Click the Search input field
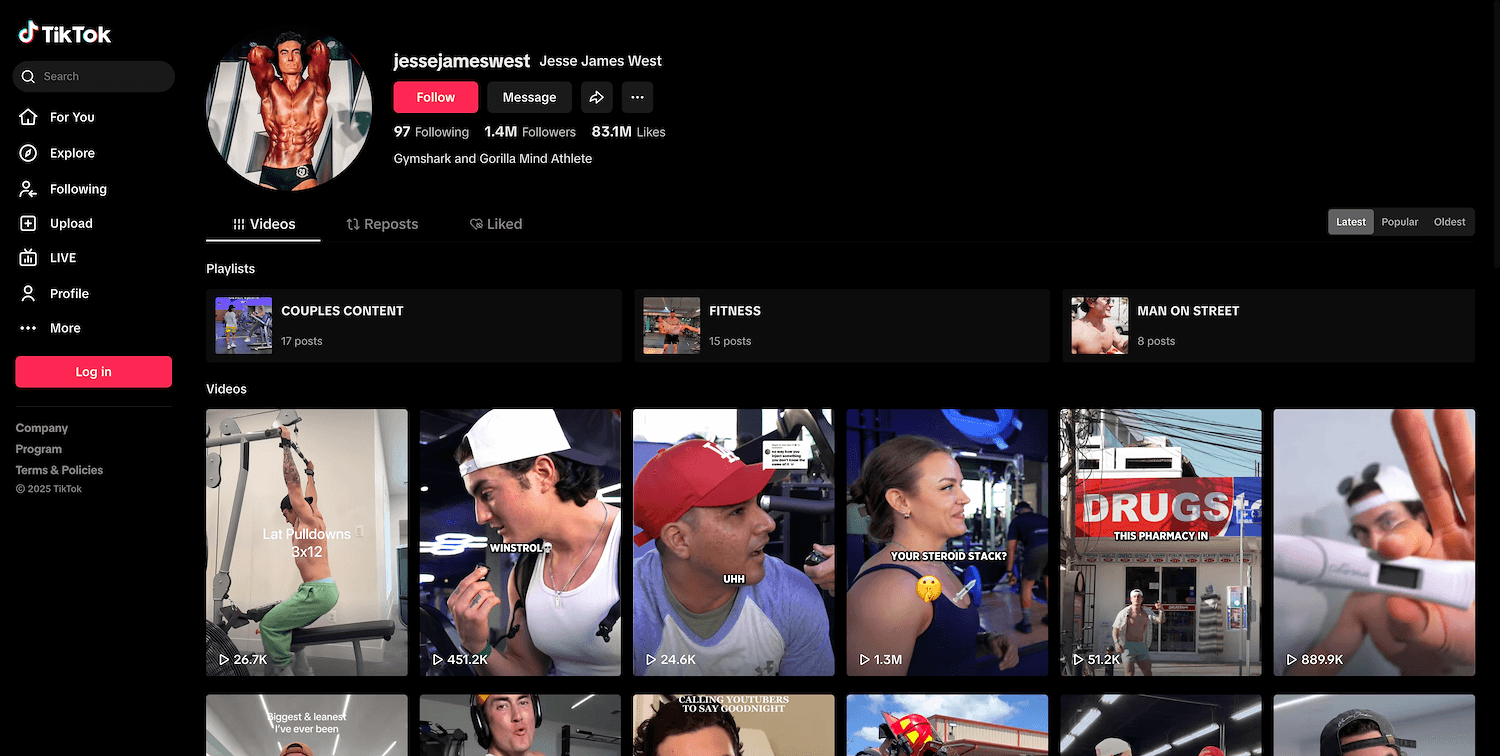The width and height of the screenshot is (1500, 756). (100, 76)
